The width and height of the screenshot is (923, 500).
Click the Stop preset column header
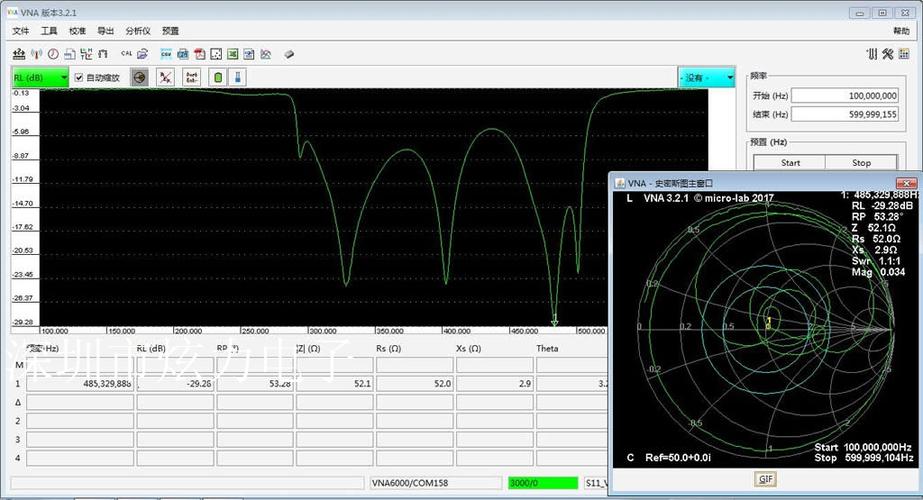pyautogui.click(x=861, y=163)
